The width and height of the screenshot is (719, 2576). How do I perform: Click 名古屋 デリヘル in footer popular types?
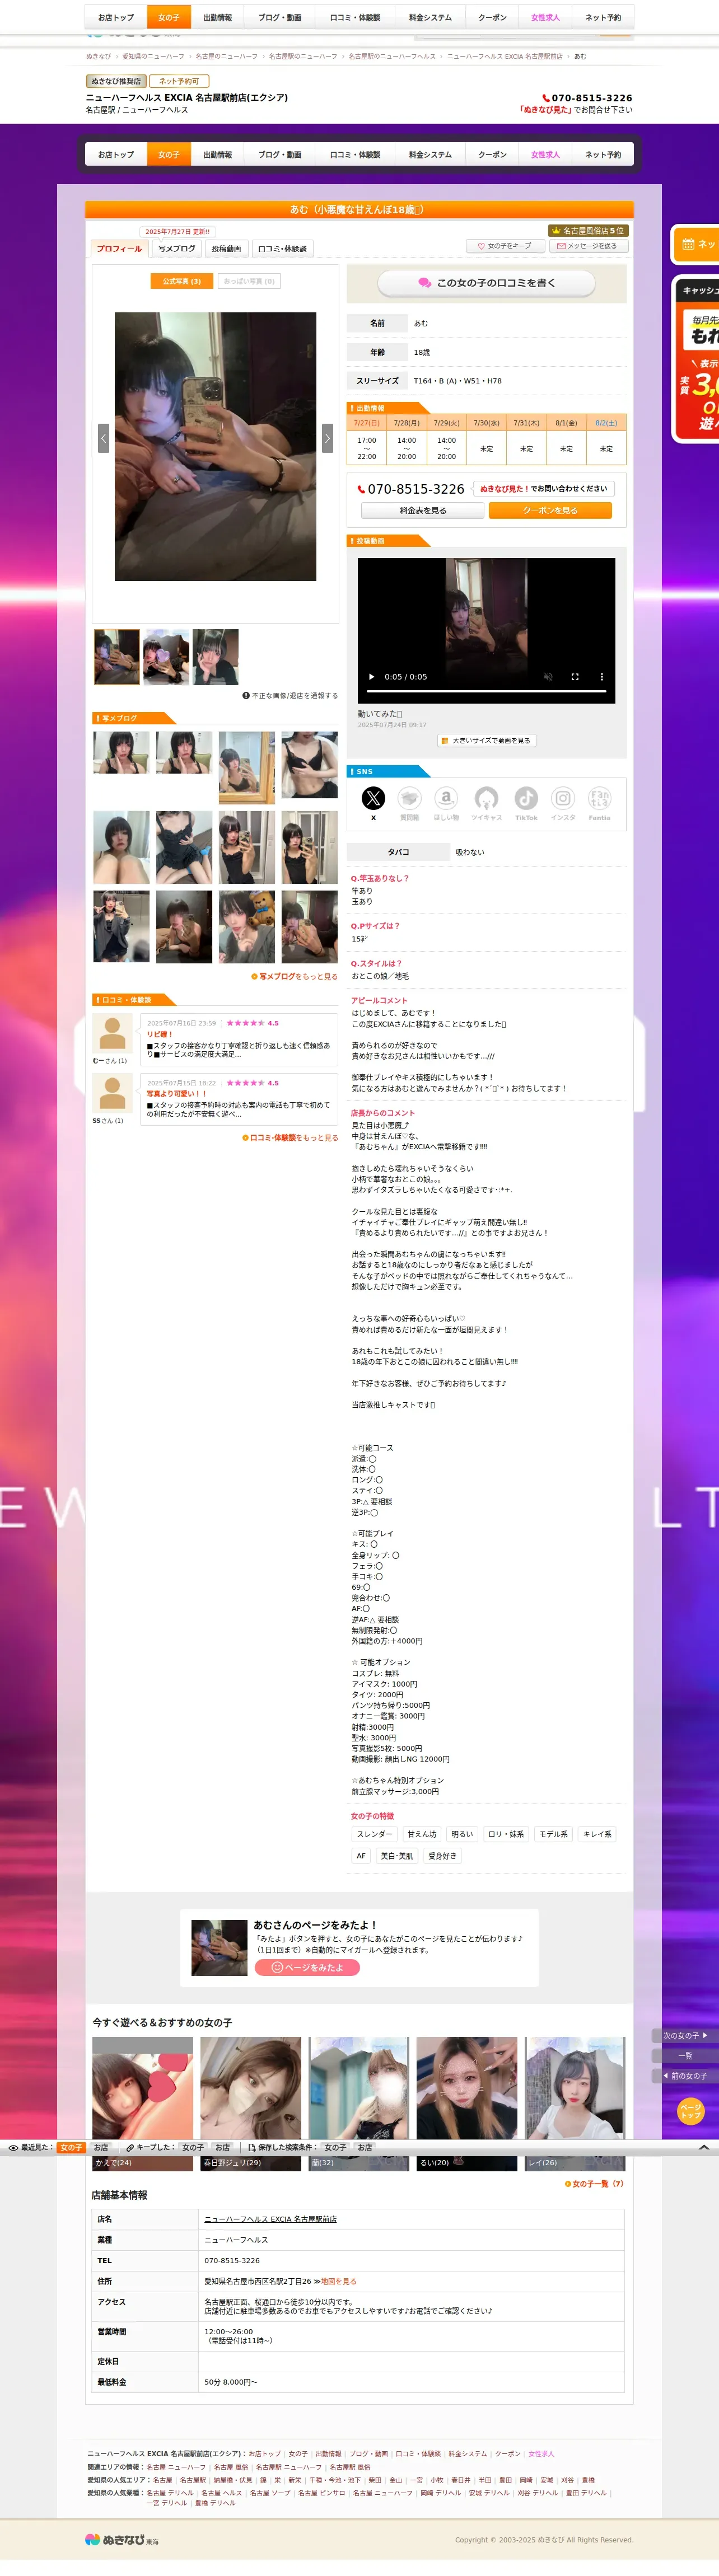coord(170,2492)
